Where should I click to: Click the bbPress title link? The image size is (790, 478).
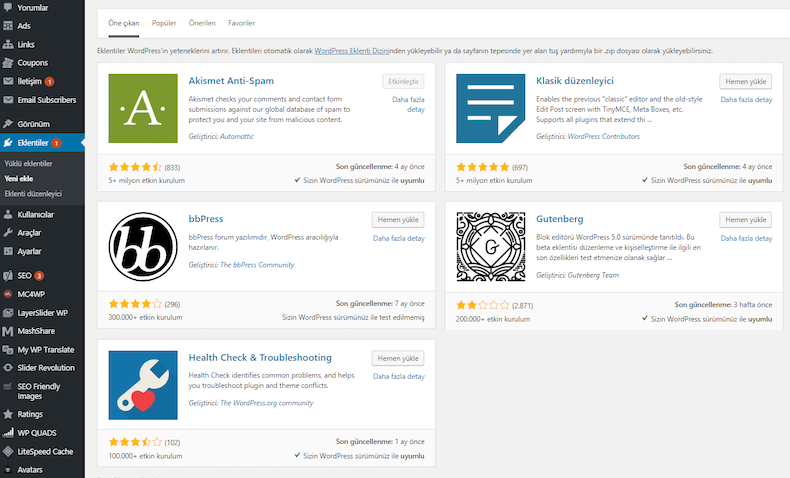pos(206,219)
